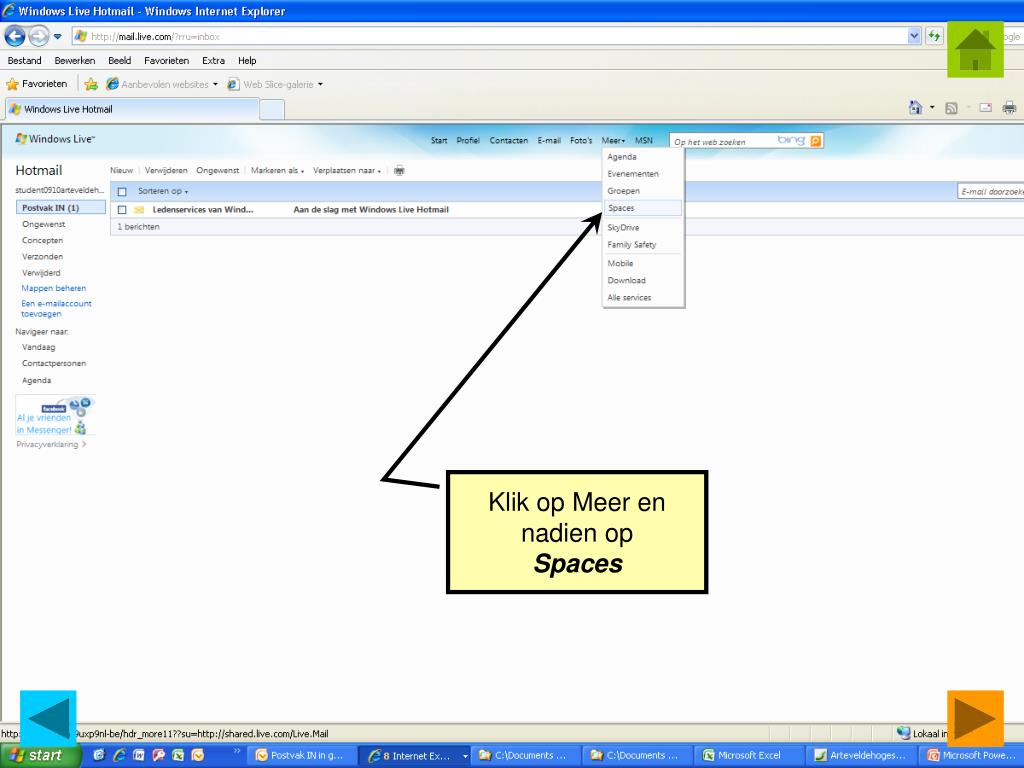The image size is (1024, 768).
Task: Open the Bestand menu
Action: pos(25,61)
